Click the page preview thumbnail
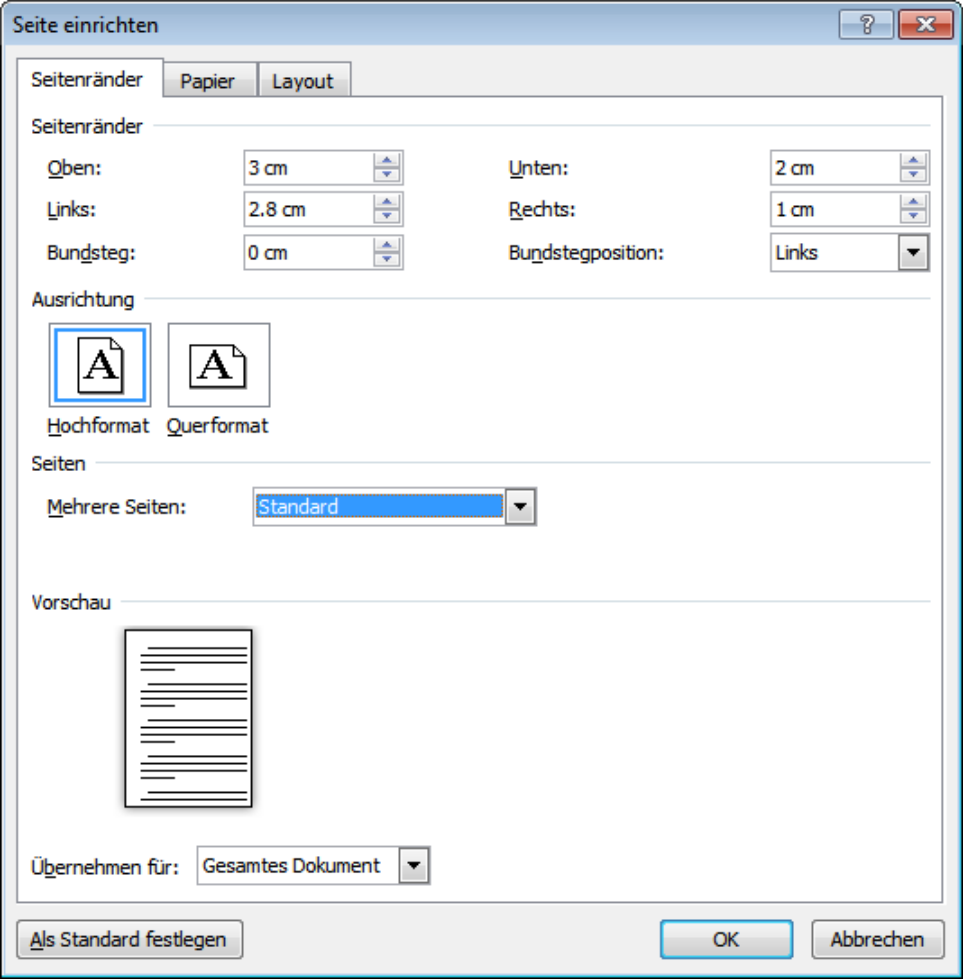The width and height of the screenshot is (963, 979). (x=189, y=718)
